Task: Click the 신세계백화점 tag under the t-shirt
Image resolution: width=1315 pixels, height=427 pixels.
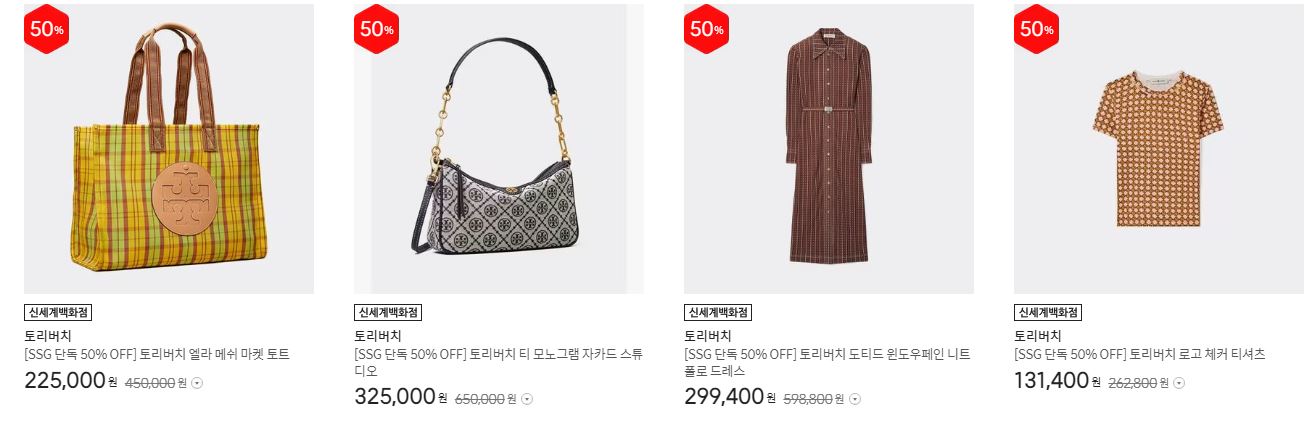Action: (x=1048, y=312)
